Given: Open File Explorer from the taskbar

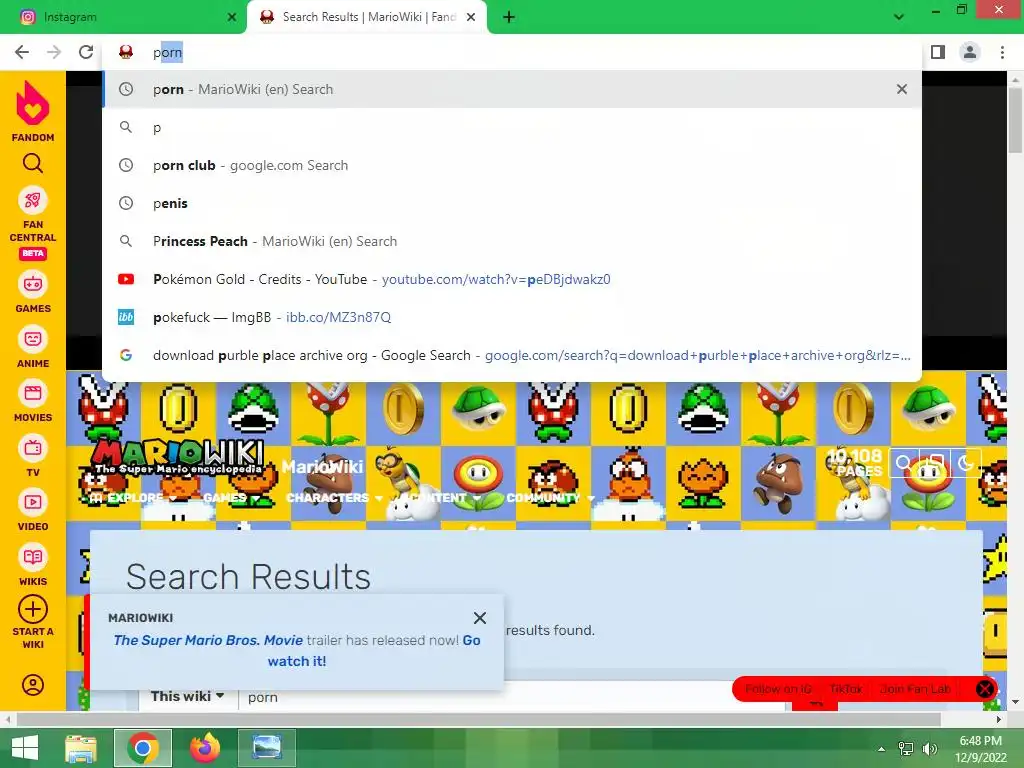Looking at the screenshot, I should [81, 748].
